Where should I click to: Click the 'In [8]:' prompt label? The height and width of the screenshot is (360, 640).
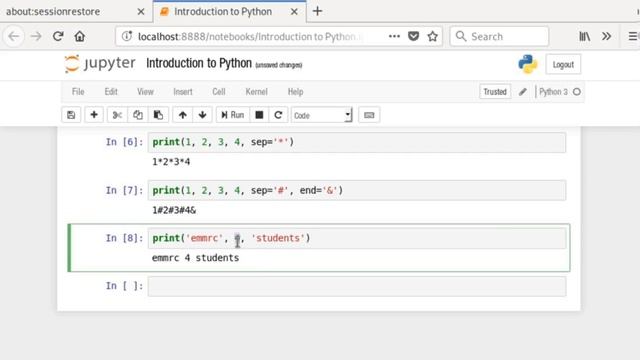pyautogui.click(x=124, y=238)
